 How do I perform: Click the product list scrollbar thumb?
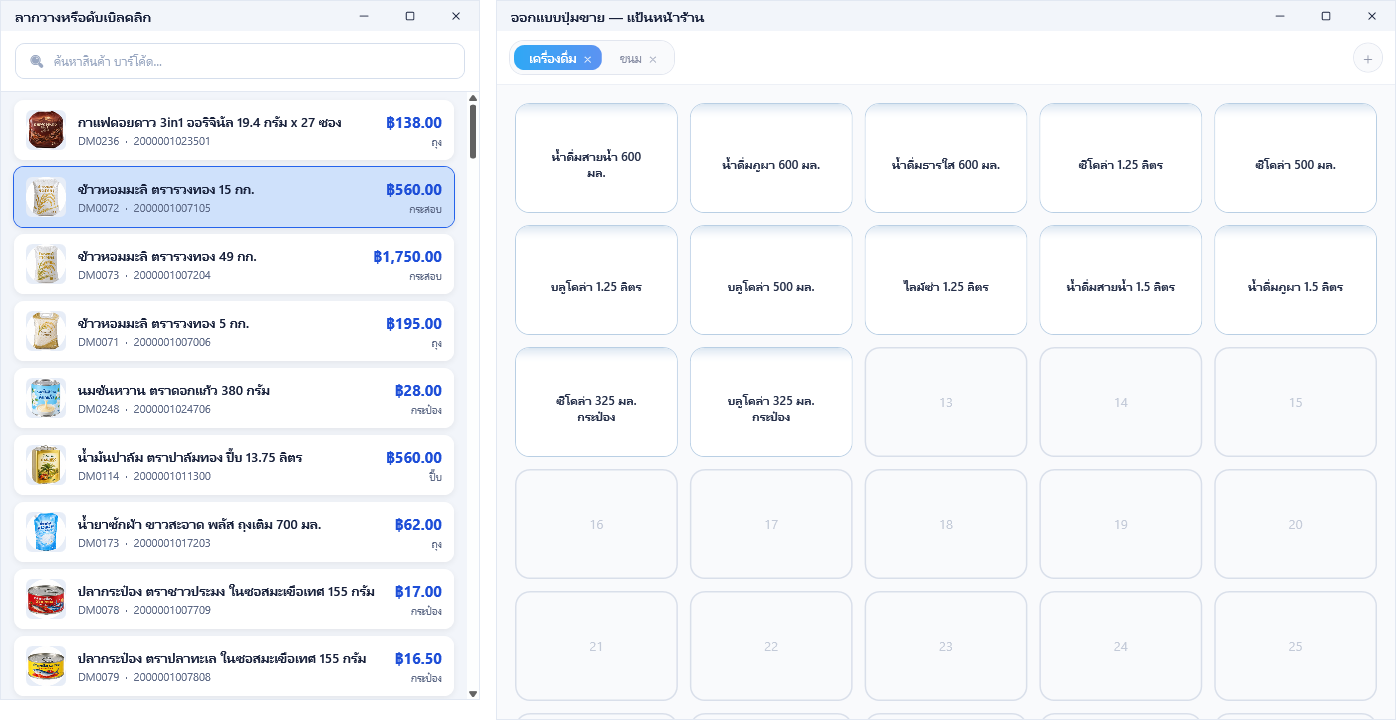click(473, 132)
